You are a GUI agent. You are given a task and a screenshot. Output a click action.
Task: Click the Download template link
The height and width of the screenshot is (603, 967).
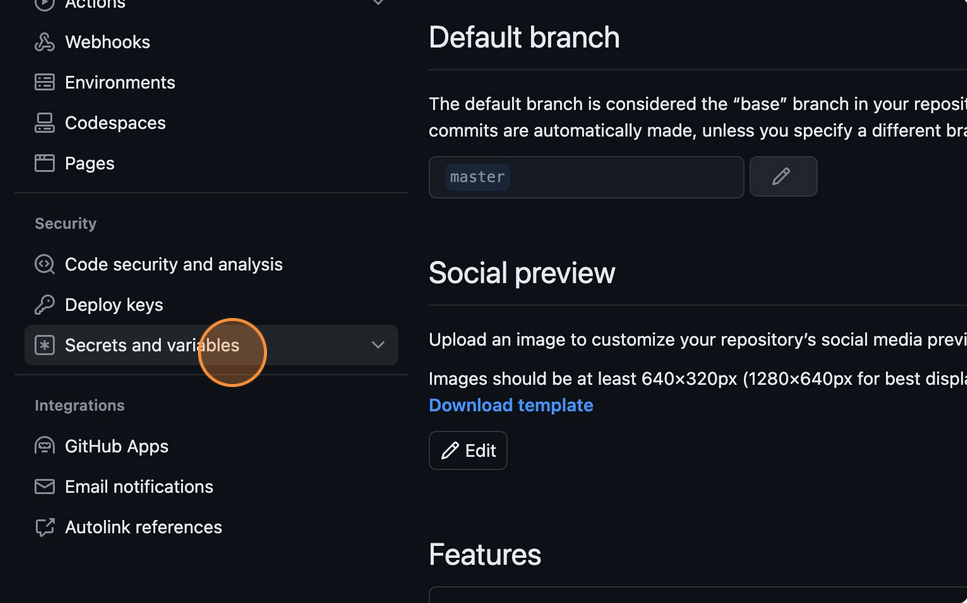click(510, 405)
